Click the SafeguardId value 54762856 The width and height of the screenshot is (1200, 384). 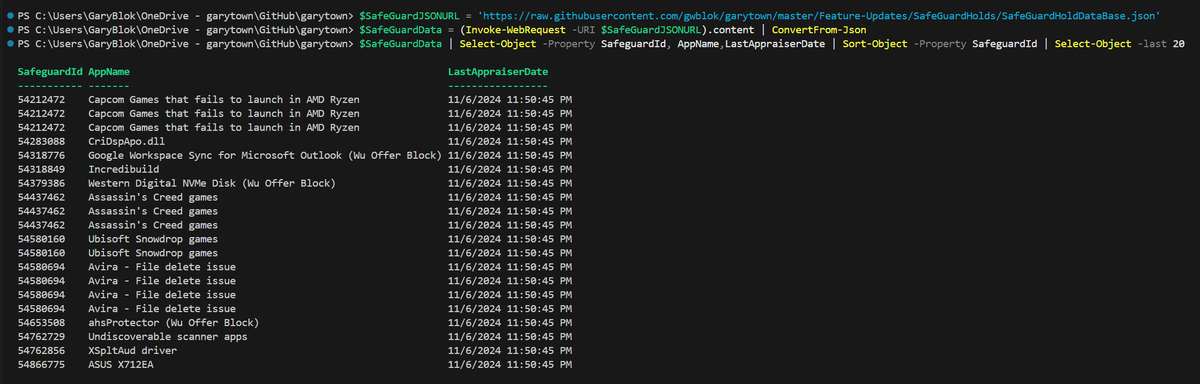pos(42,351)
